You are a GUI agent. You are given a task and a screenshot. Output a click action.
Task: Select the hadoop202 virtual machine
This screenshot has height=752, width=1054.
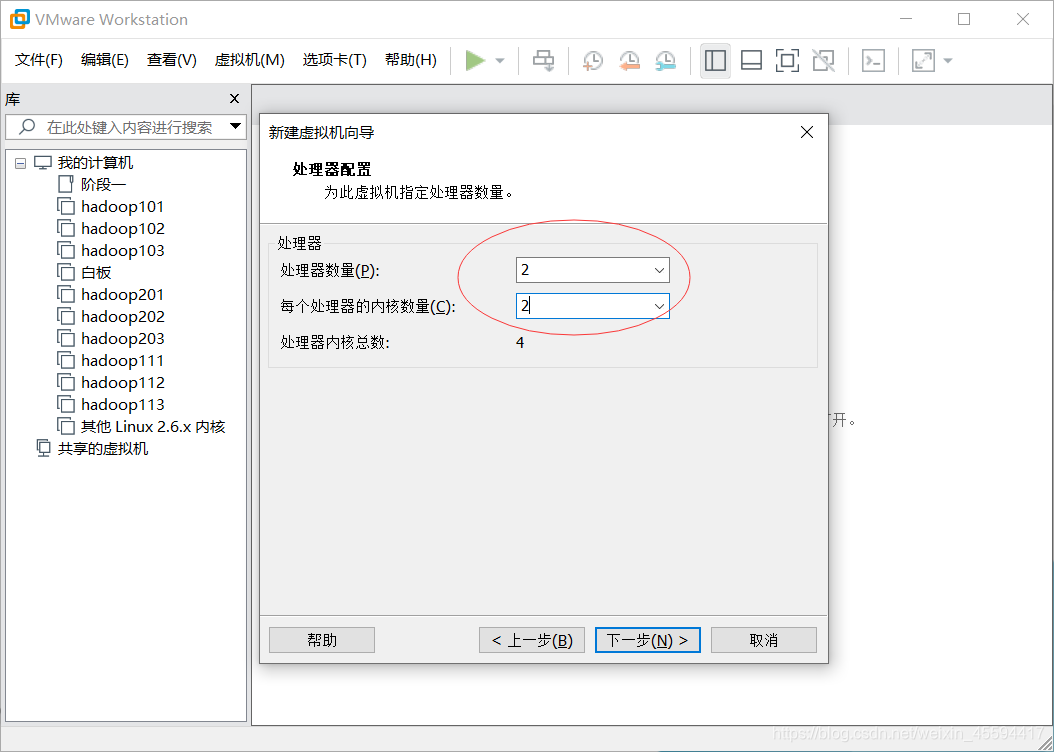(x=122, y=317)
